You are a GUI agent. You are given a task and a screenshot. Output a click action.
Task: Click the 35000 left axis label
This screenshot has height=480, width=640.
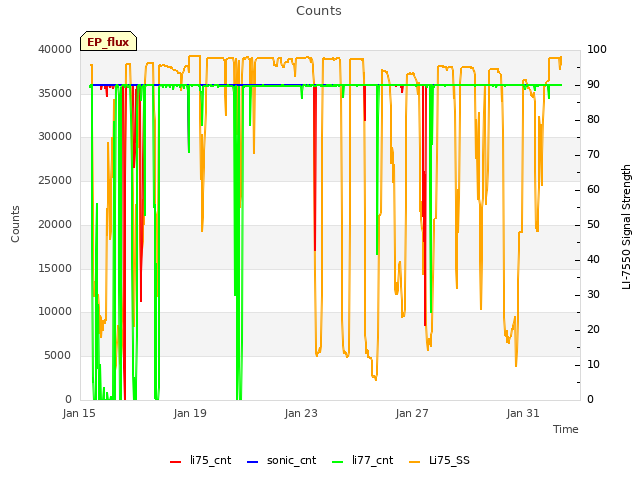pyautogui.click(x=55, y=93)
